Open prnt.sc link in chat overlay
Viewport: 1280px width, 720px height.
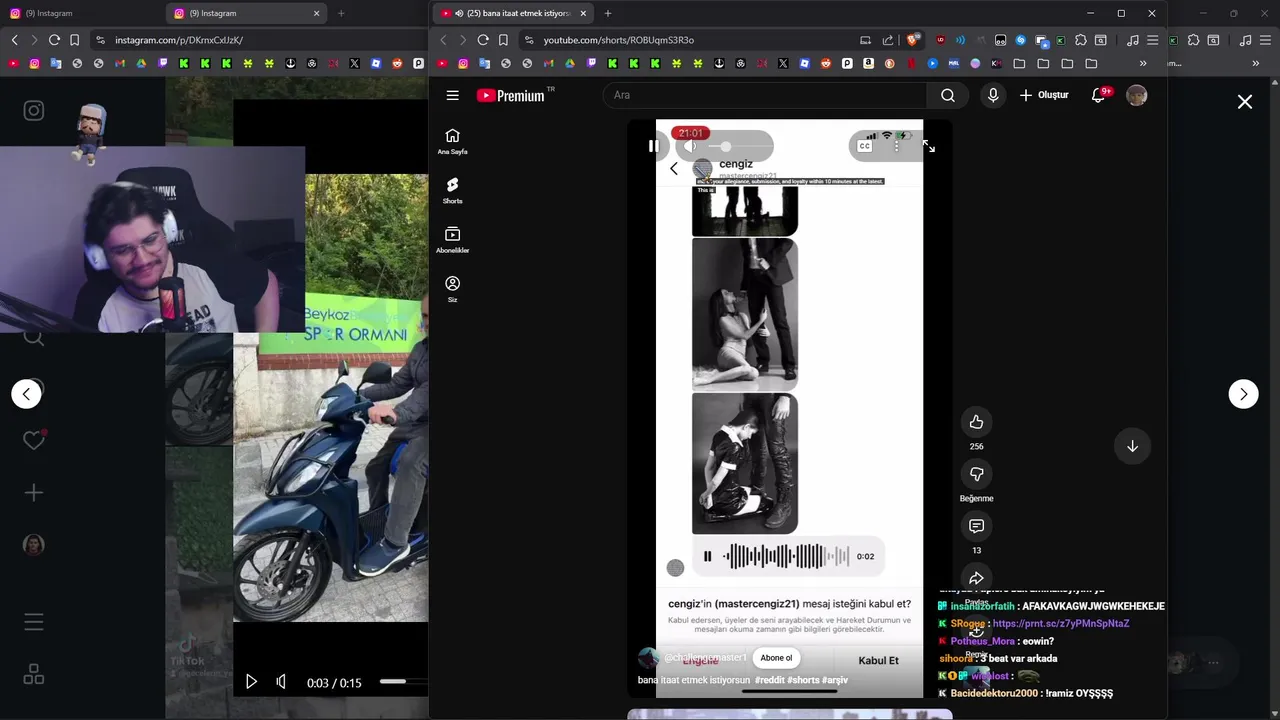tap(1061, 623)
